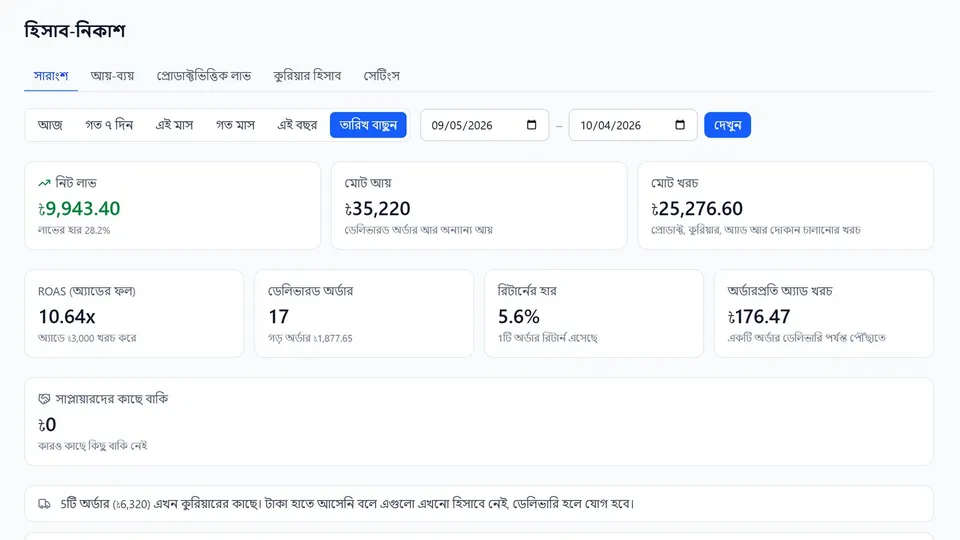
Task: Click the ডেলিভারড অর্ডার label
Action: coord(310,291)
